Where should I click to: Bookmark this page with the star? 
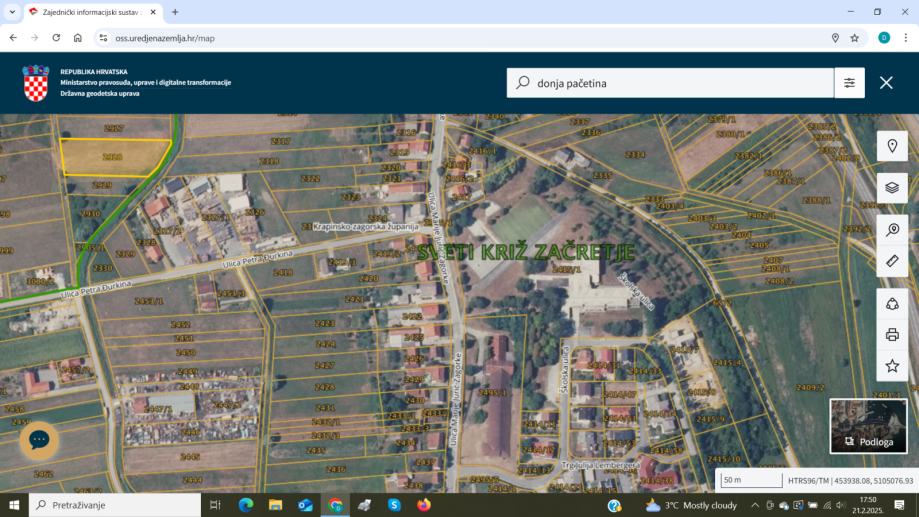tap(855, 38)
